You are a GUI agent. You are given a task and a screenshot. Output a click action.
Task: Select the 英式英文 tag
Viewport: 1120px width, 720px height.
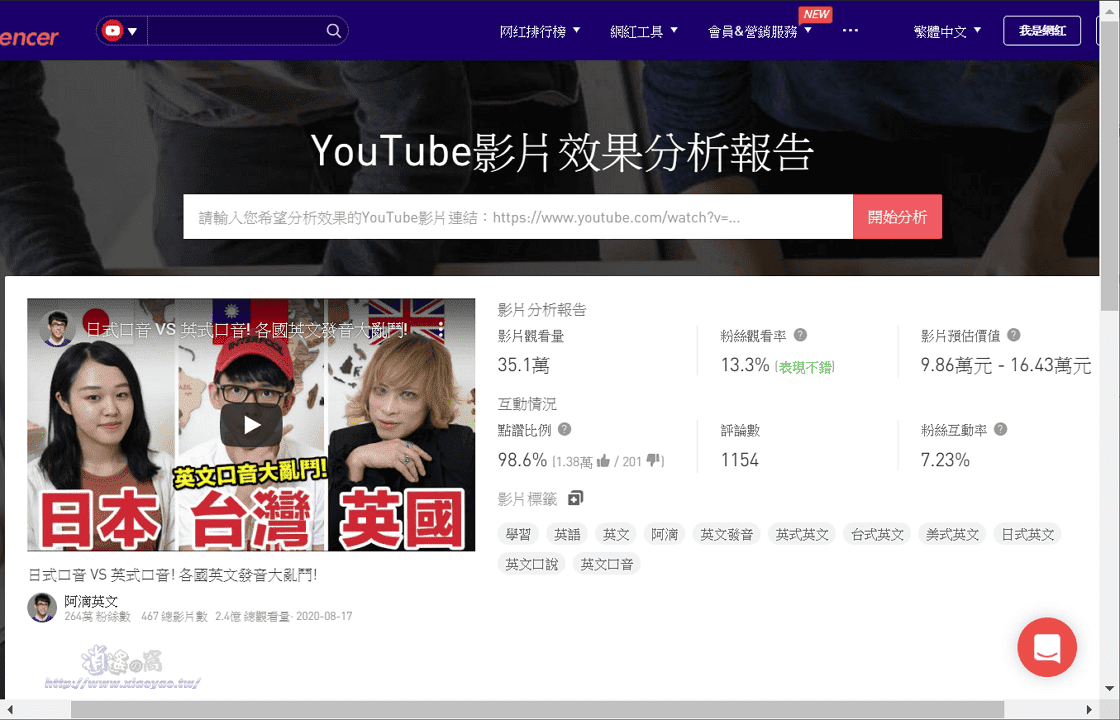click(x=802, y=534)
